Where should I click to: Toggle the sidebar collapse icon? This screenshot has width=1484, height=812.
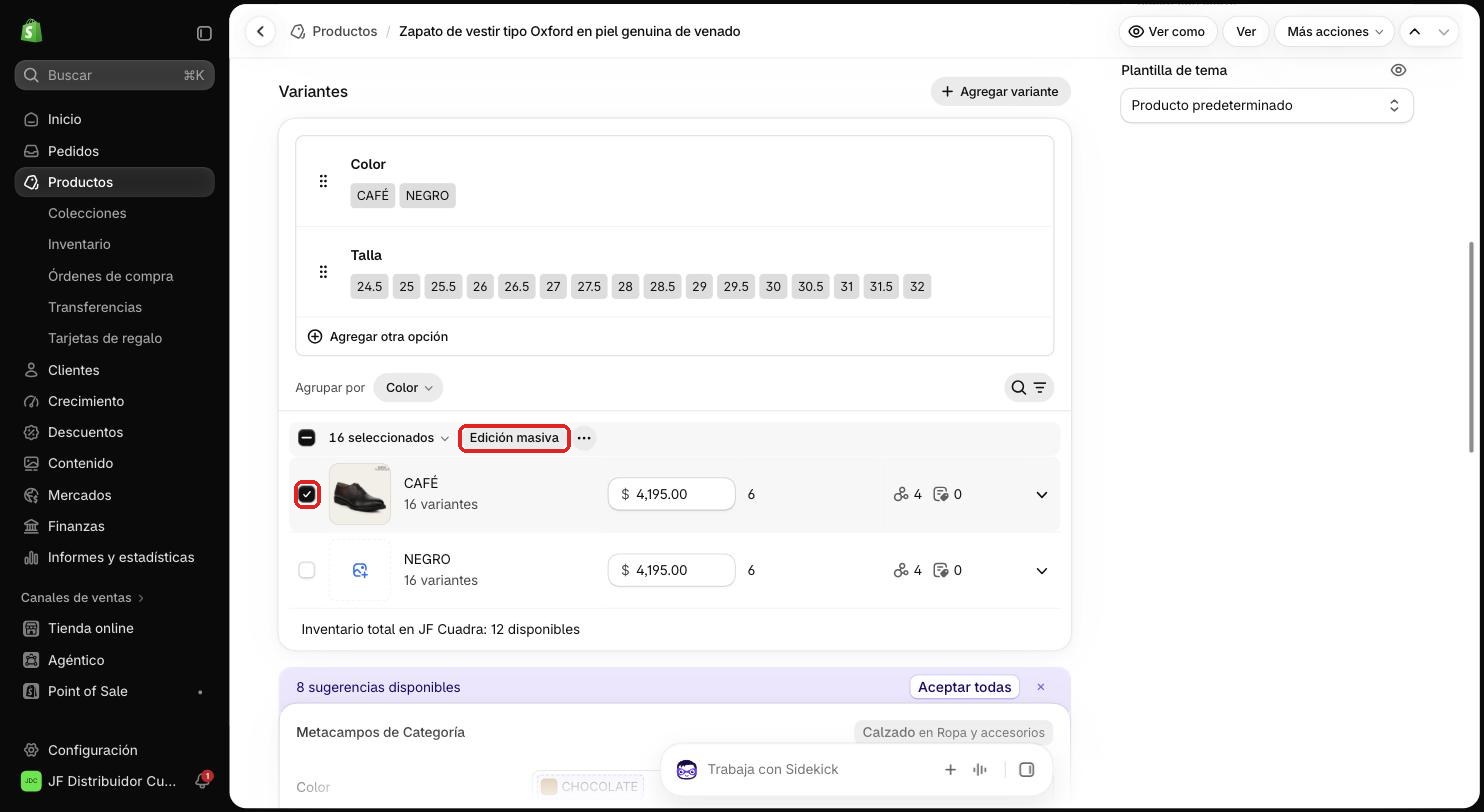tap(204, 33)
